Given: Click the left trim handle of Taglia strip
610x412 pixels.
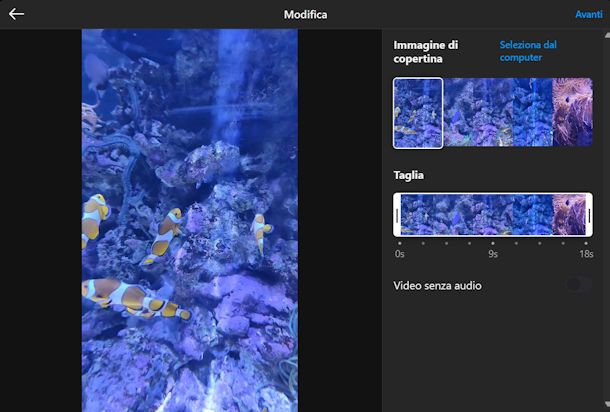Looking at the screenshot, I should [x=397, y=215].
